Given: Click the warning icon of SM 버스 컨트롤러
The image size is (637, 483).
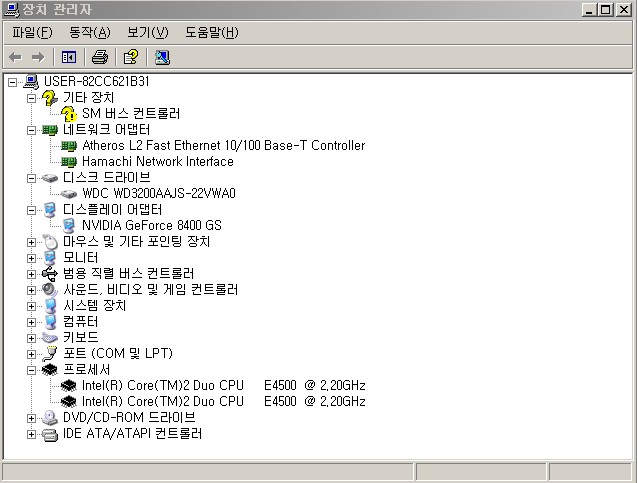Looking at the screenshot, I should pos(69,114).
